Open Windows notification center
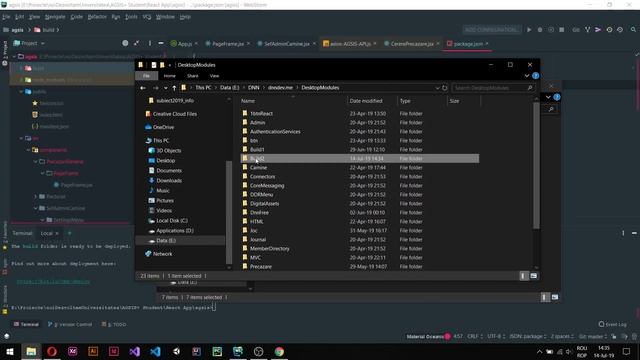 (627, 351)
